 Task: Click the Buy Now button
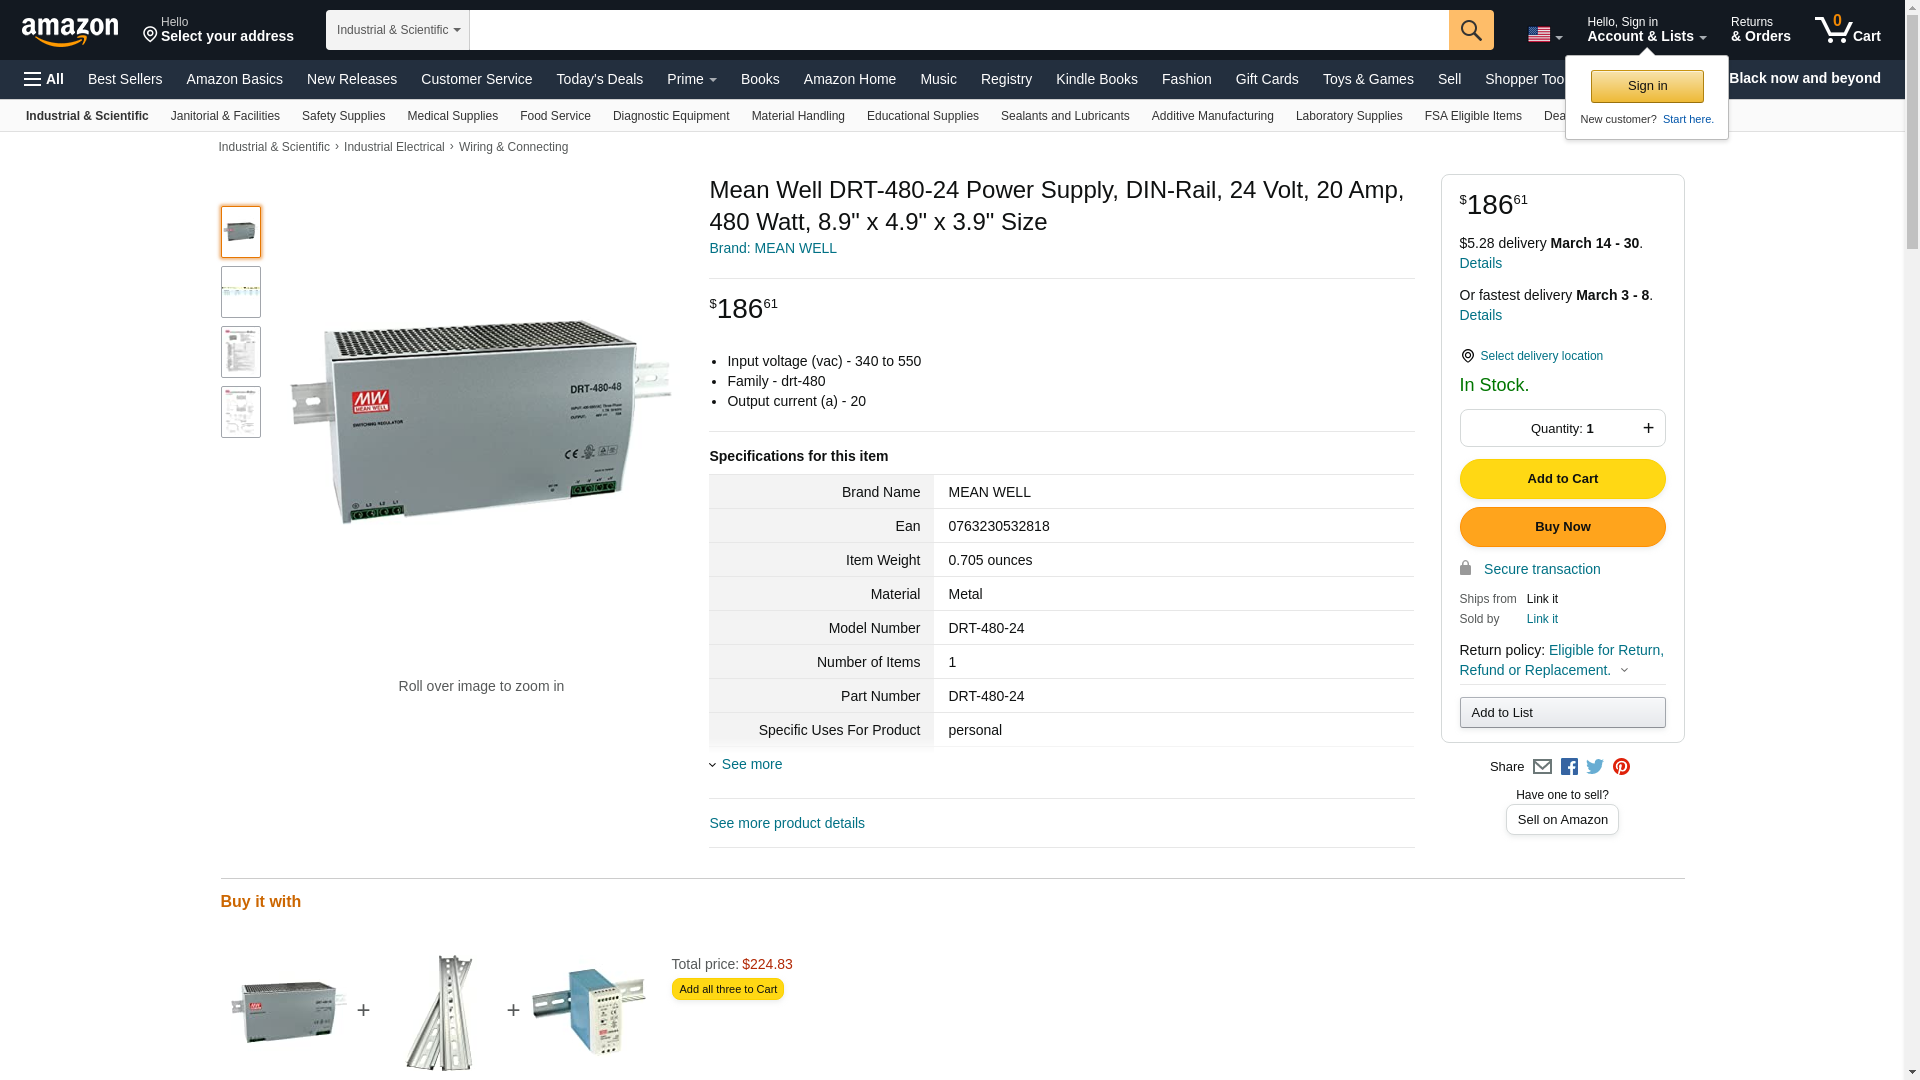(1562, 527)
